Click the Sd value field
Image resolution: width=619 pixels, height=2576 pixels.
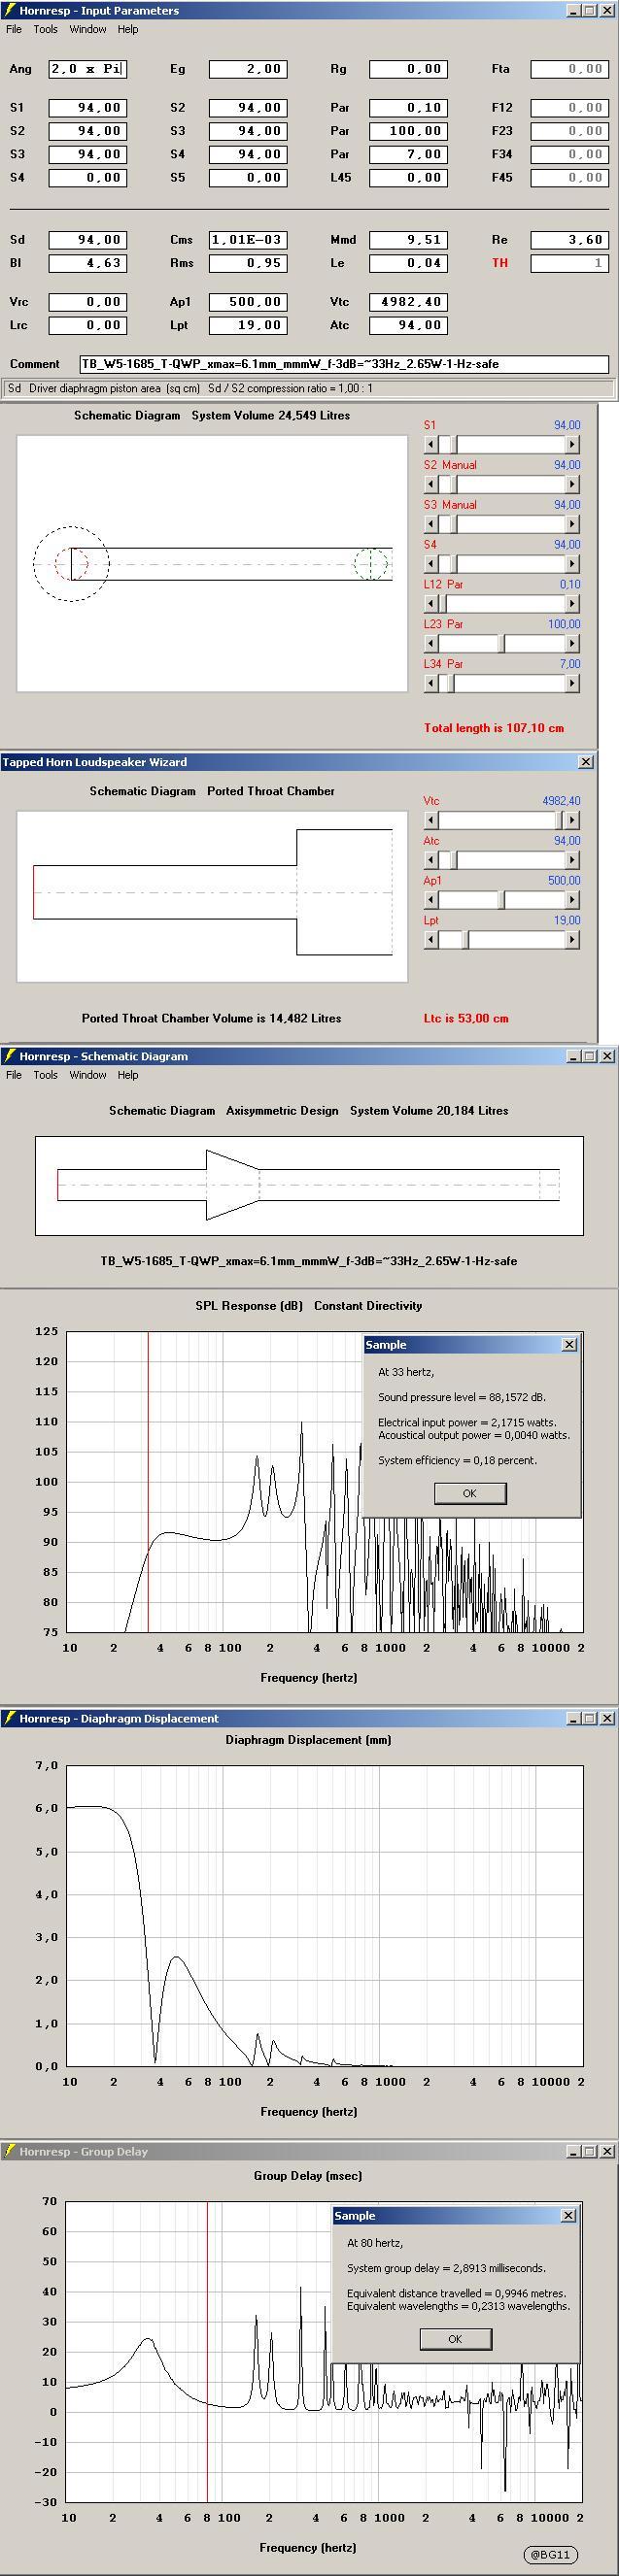point(87,240)
